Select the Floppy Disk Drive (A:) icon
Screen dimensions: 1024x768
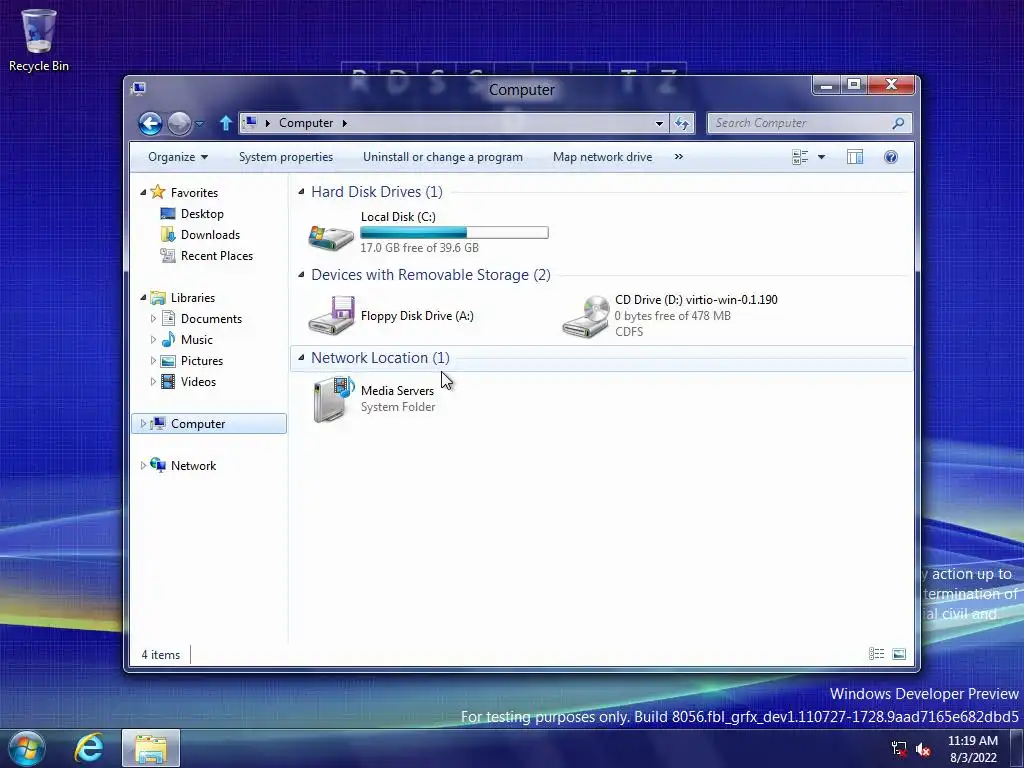pyautogui.click(x=331, y=316)
